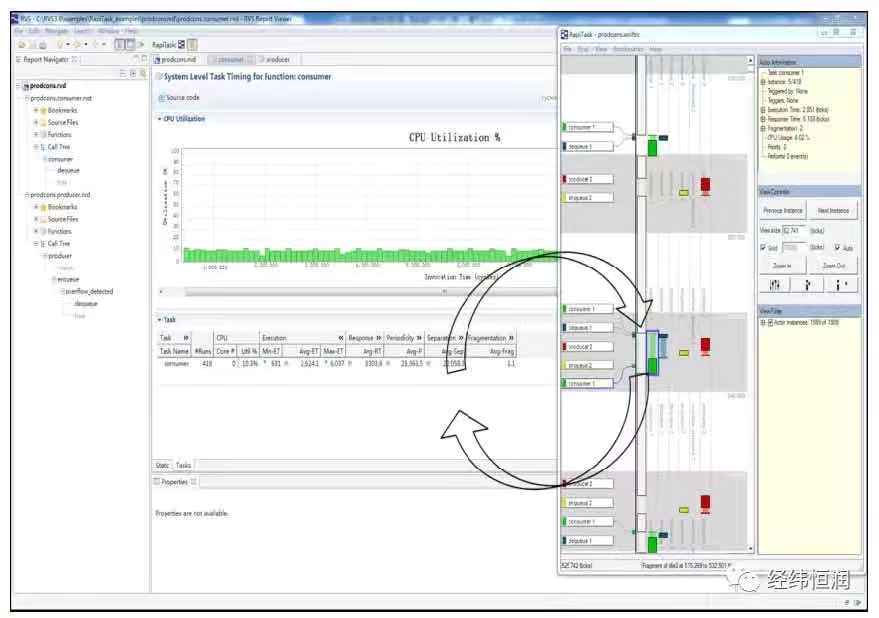Click the Grid ticks input field in RapiTask
The width and height of the screenshot is (879, 618).
794,247
